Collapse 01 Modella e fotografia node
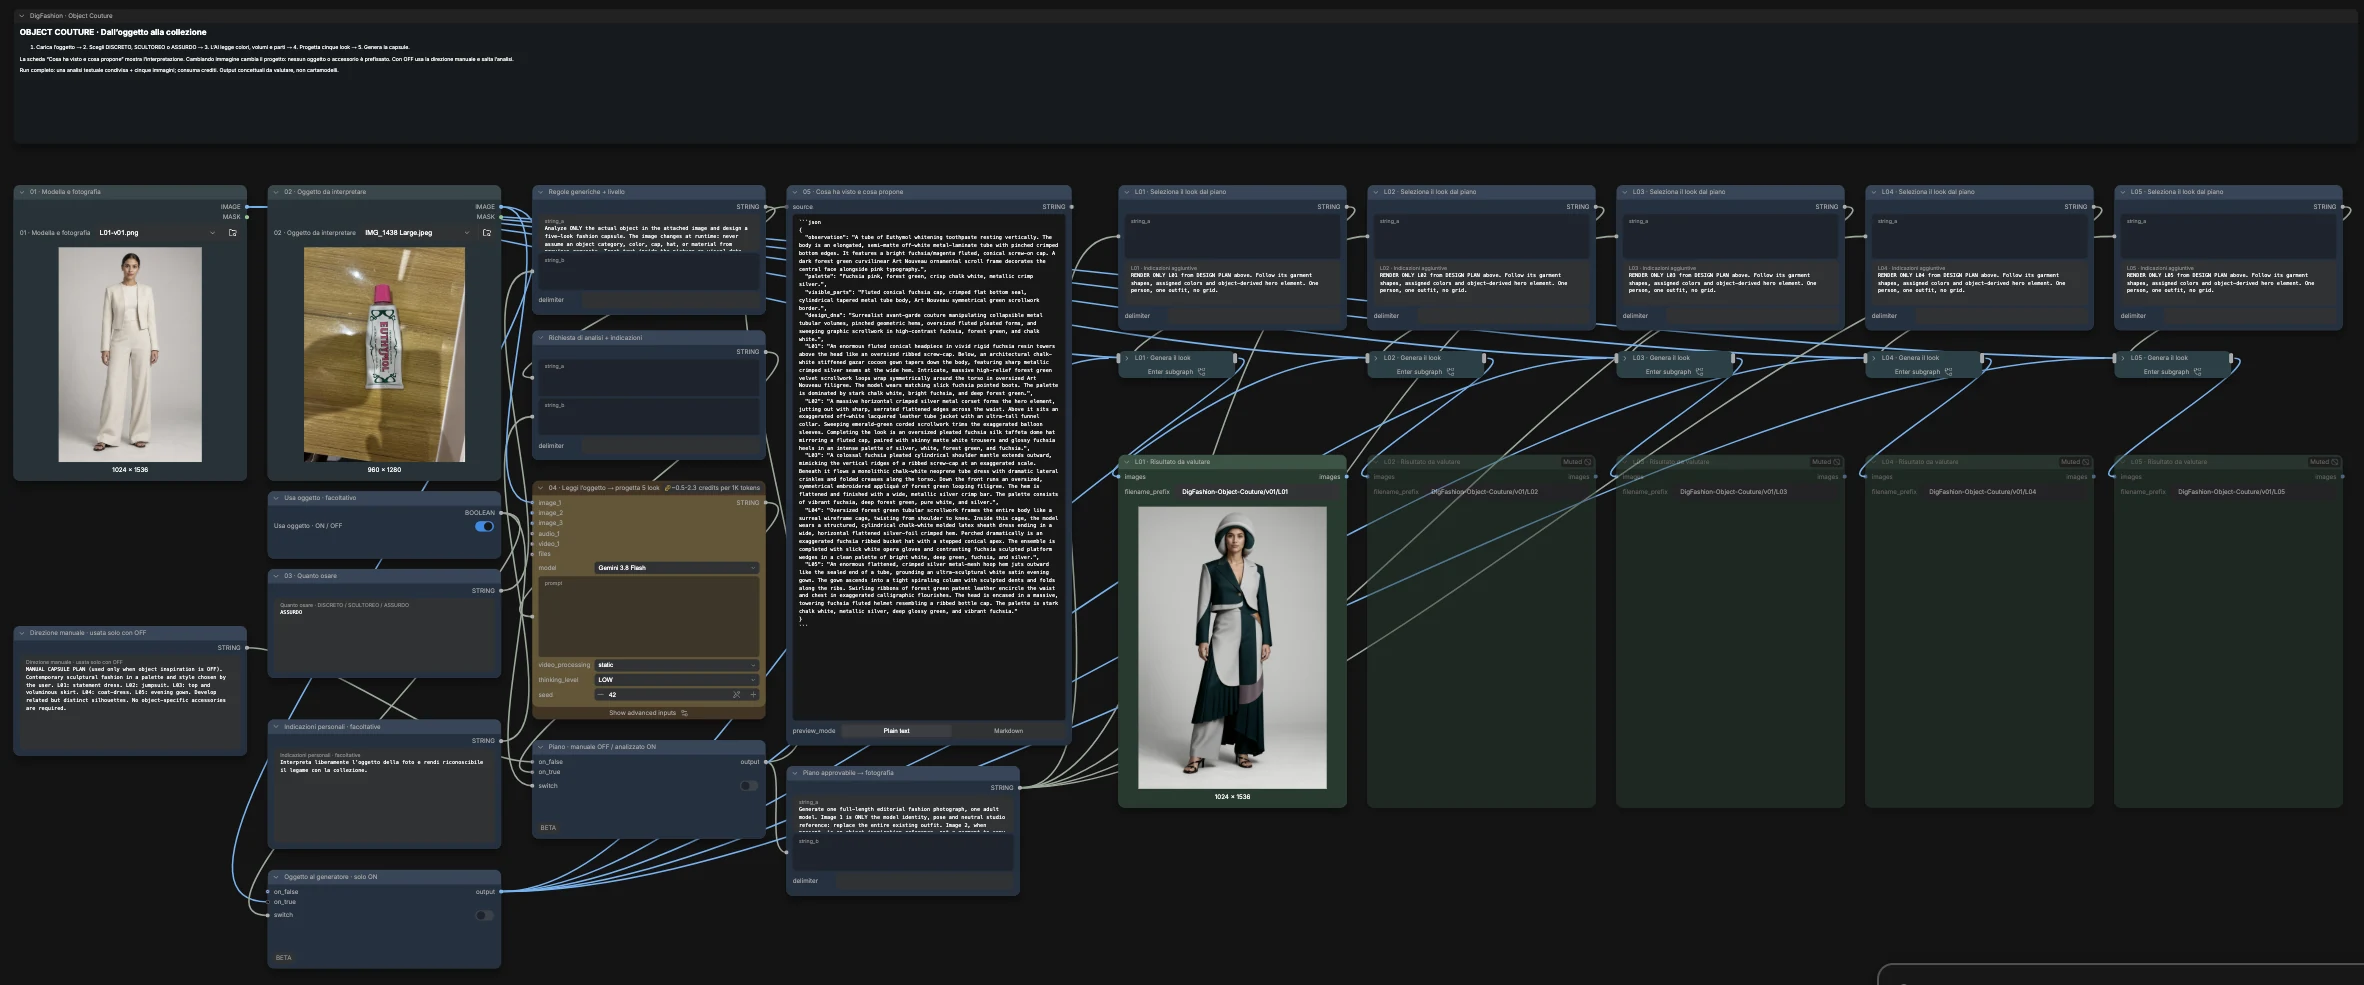The width and height of the screenshot is (2364, 985). pos(22,192)
